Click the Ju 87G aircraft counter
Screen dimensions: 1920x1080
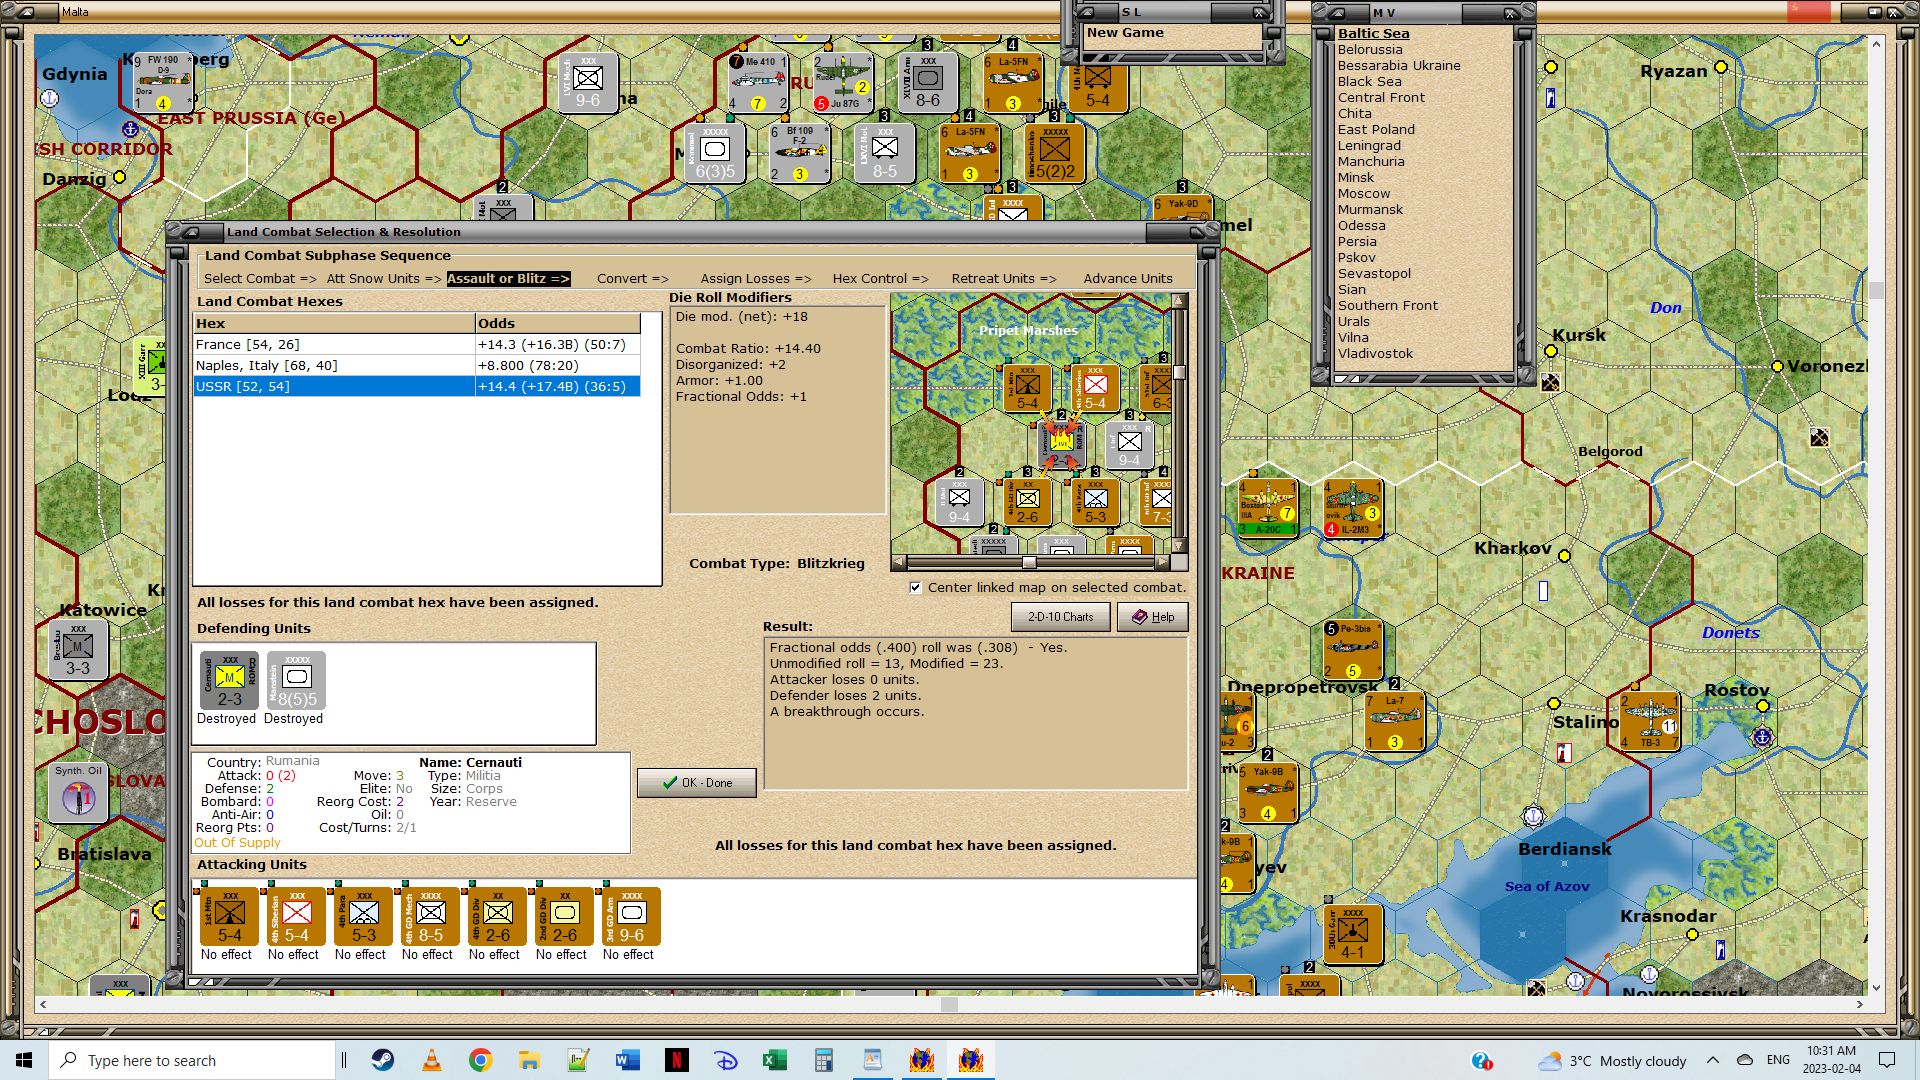pos(842,82)
